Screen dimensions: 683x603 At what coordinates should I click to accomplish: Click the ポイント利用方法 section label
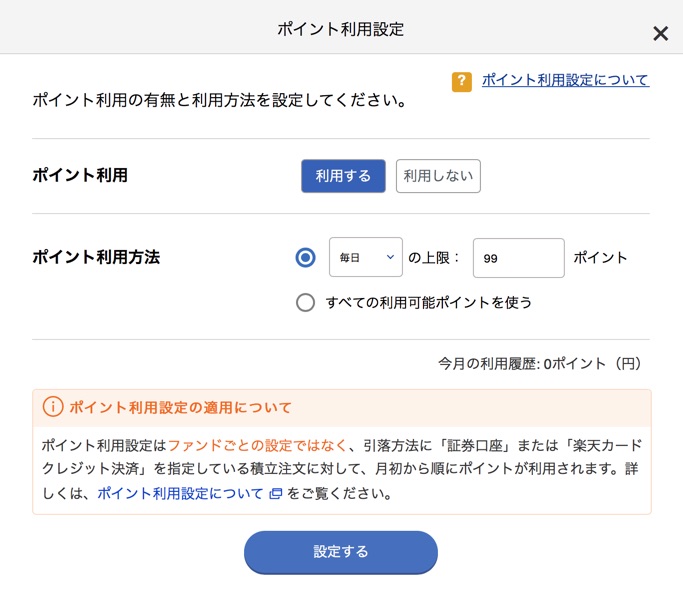point(96,257)
